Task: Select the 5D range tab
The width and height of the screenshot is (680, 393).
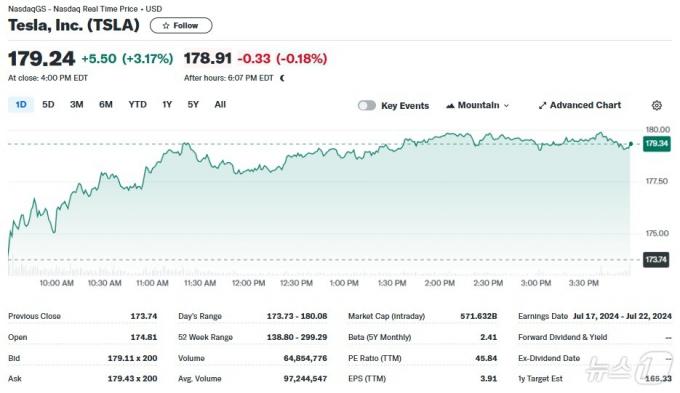Action: pyautogui.click(x=48, y=105)
